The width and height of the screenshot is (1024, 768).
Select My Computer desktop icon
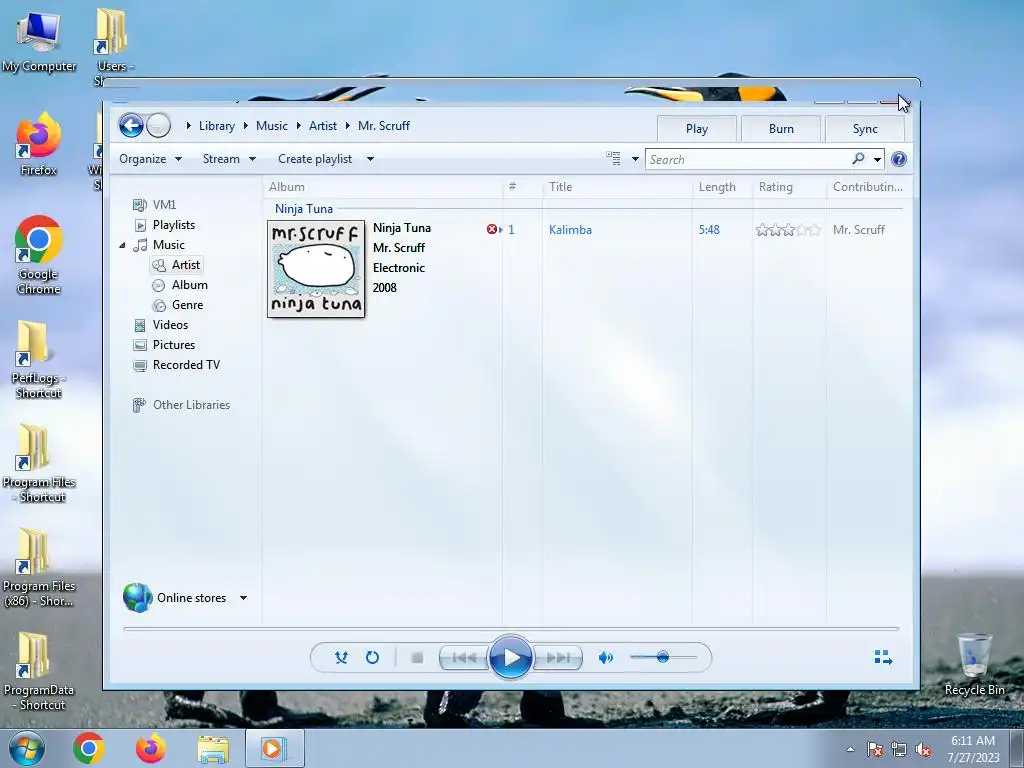coord(39,41)
